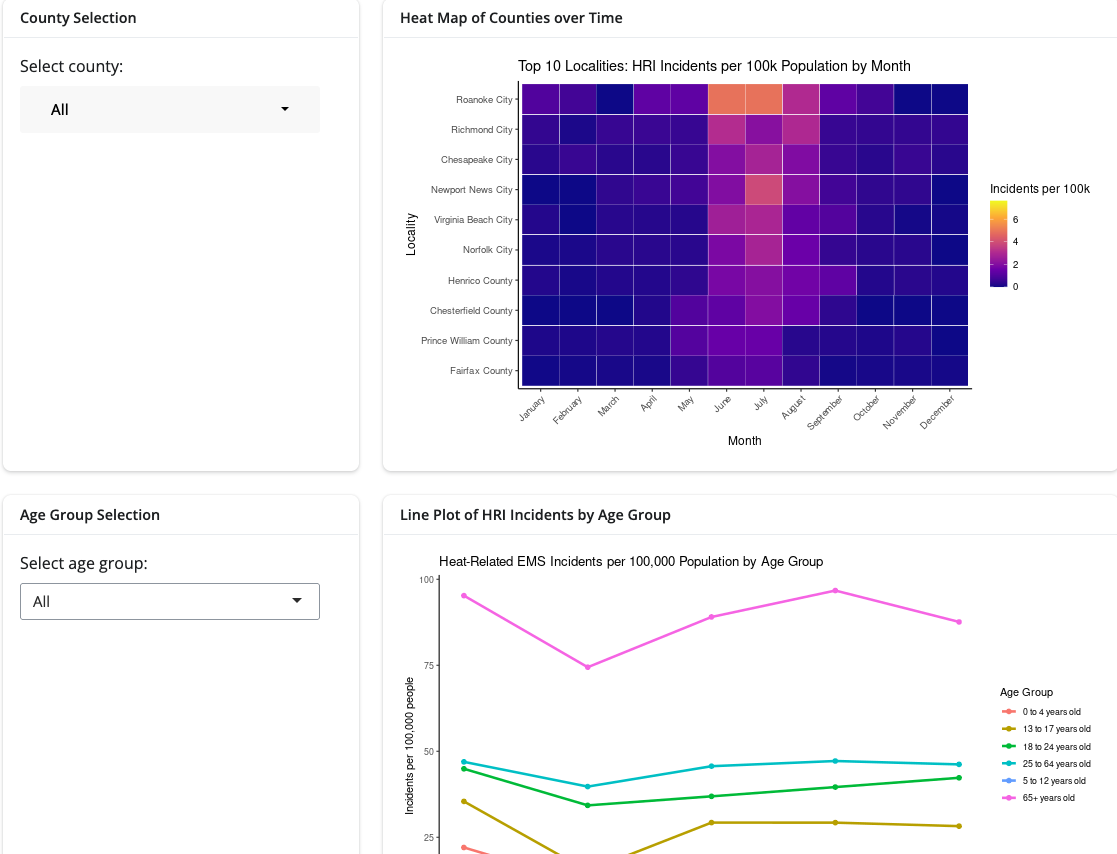Click the 18 to 24 years old legend marker

tap(1009, 747)
